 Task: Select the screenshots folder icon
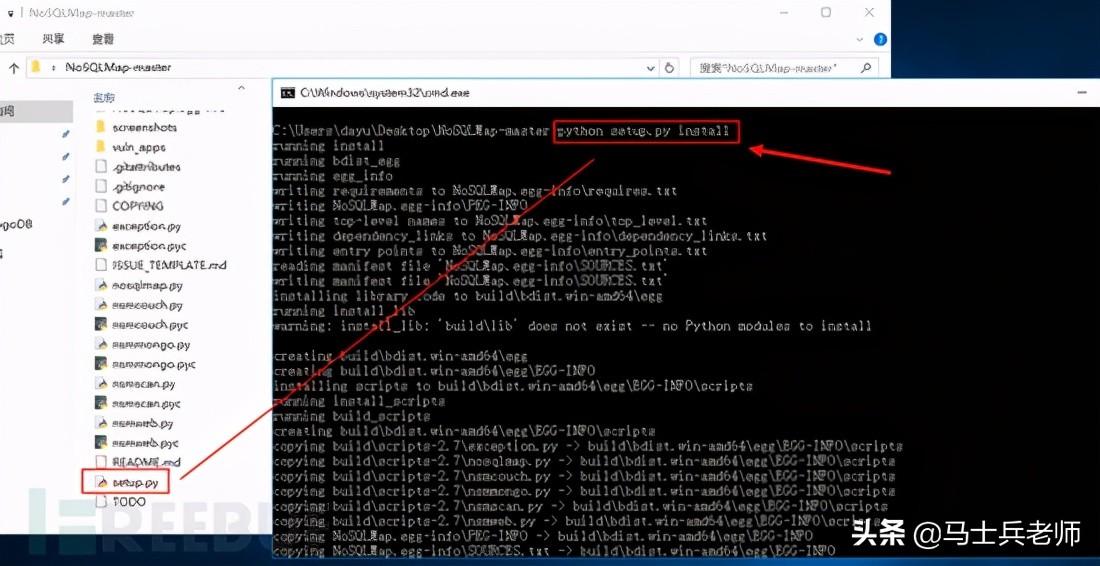coord(100,128)
